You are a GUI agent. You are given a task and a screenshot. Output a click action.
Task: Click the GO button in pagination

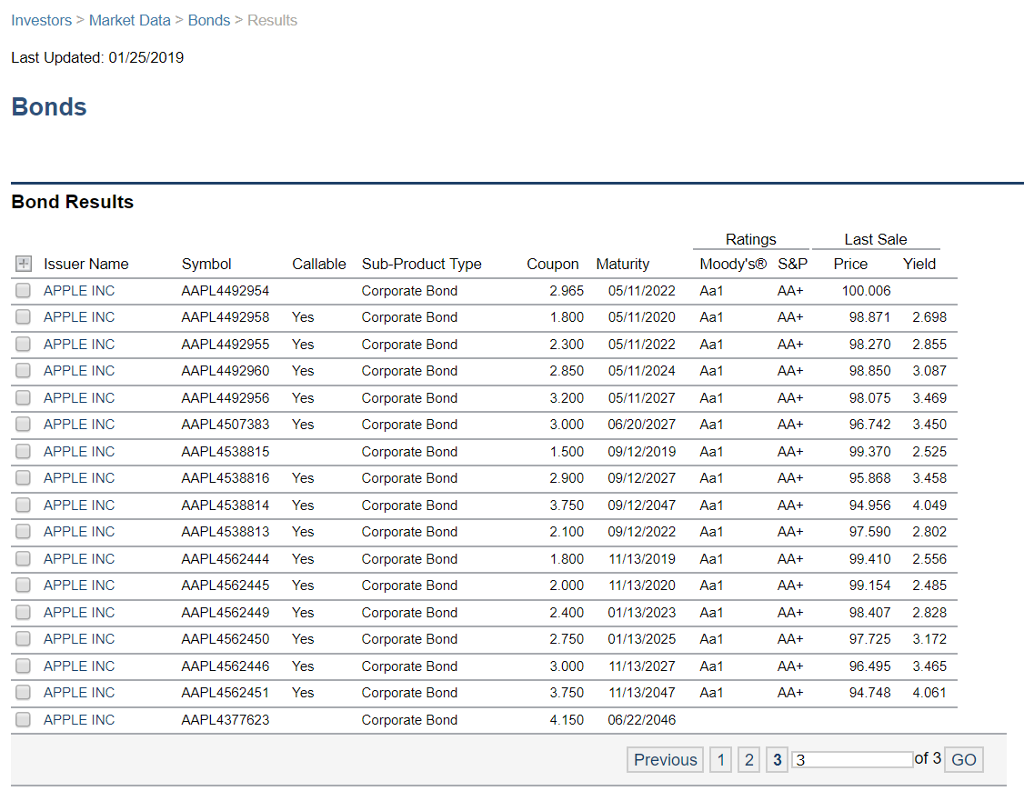[963, 759]
